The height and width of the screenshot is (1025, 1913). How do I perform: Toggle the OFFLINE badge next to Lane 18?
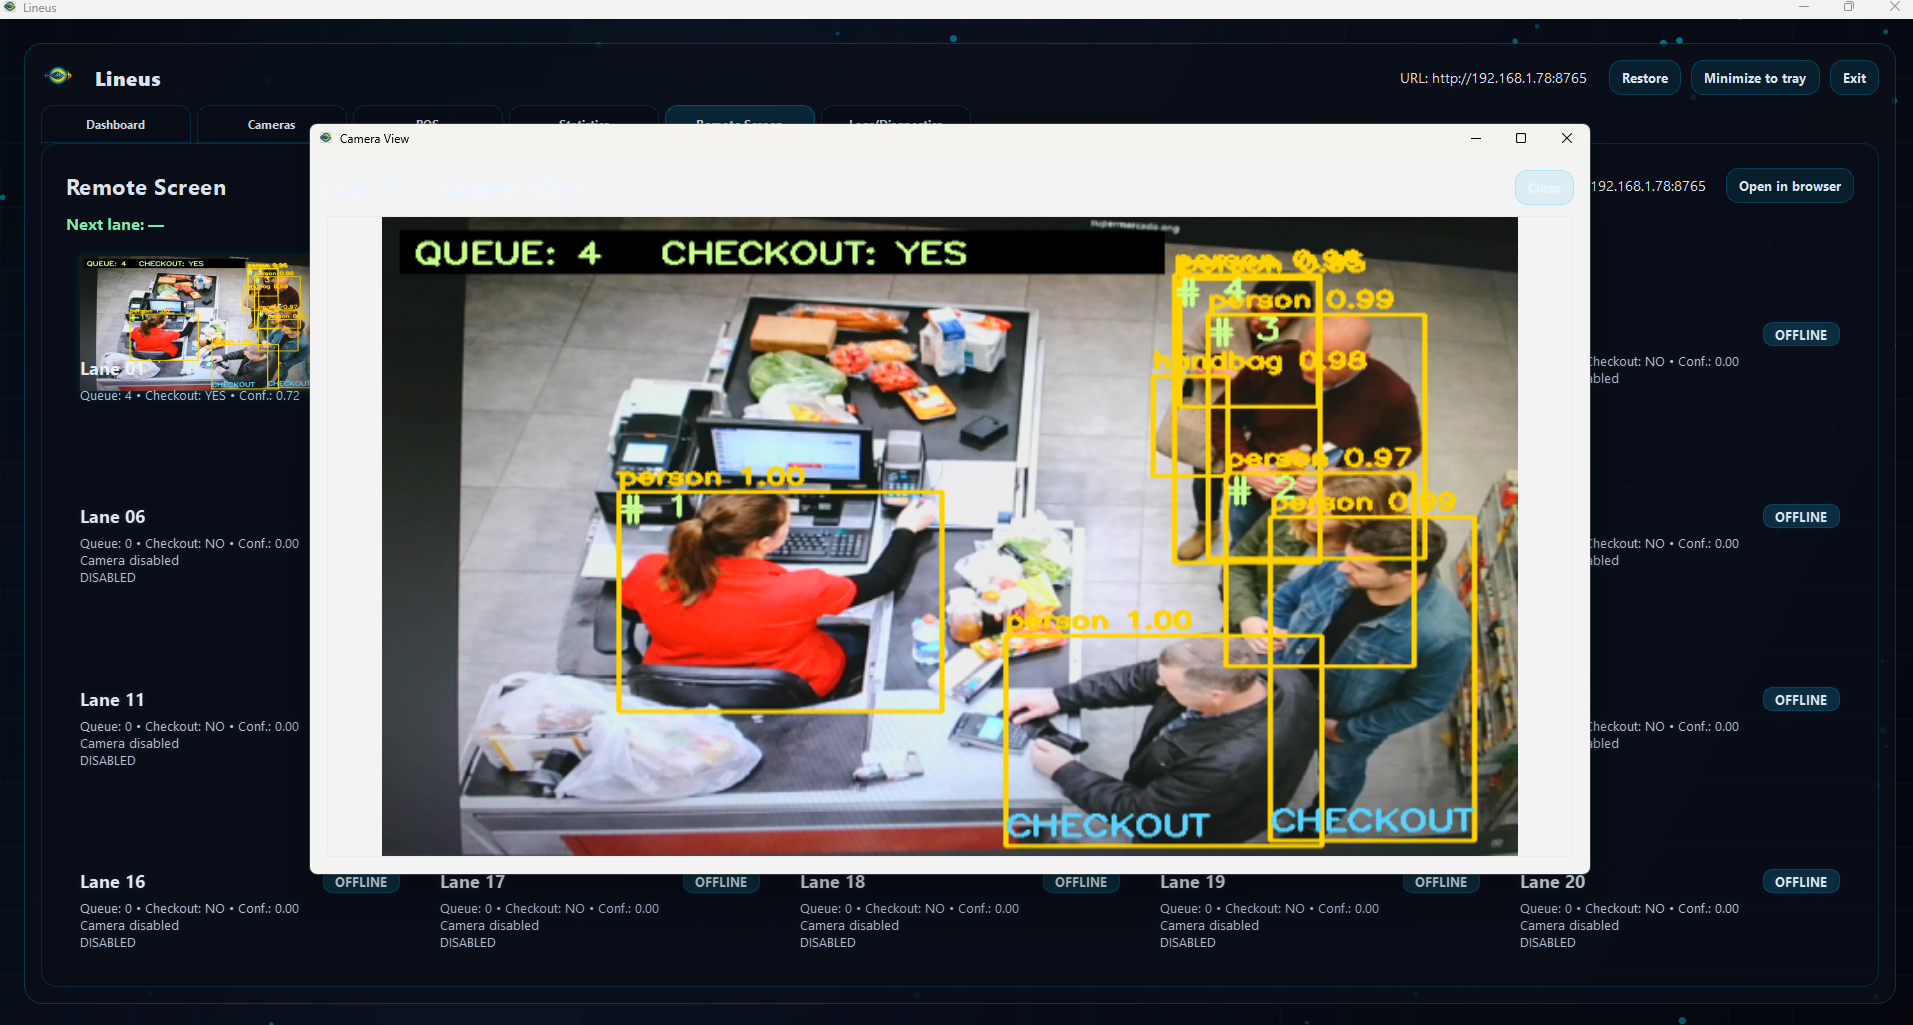tap(1081, 882)
